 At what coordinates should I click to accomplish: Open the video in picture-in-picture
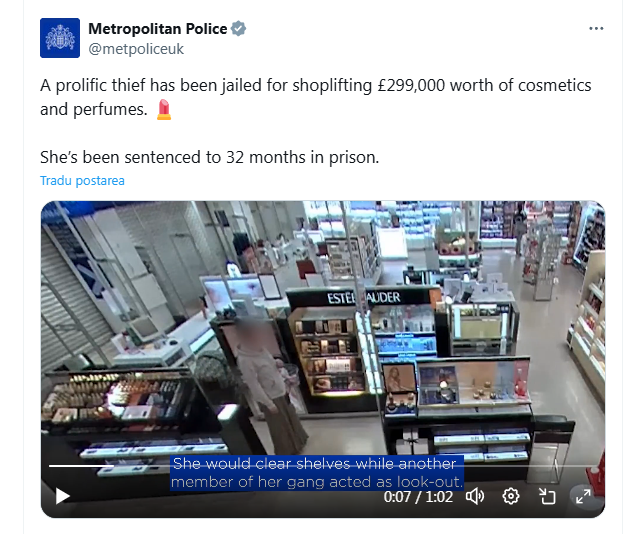coord(547,496)
